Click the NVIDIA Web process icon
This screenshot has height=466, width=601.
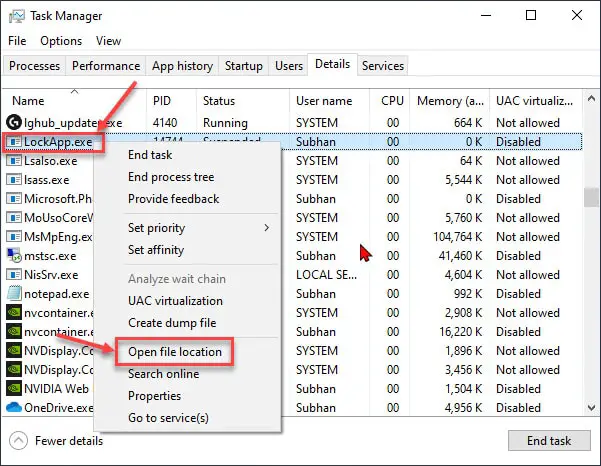14,389
